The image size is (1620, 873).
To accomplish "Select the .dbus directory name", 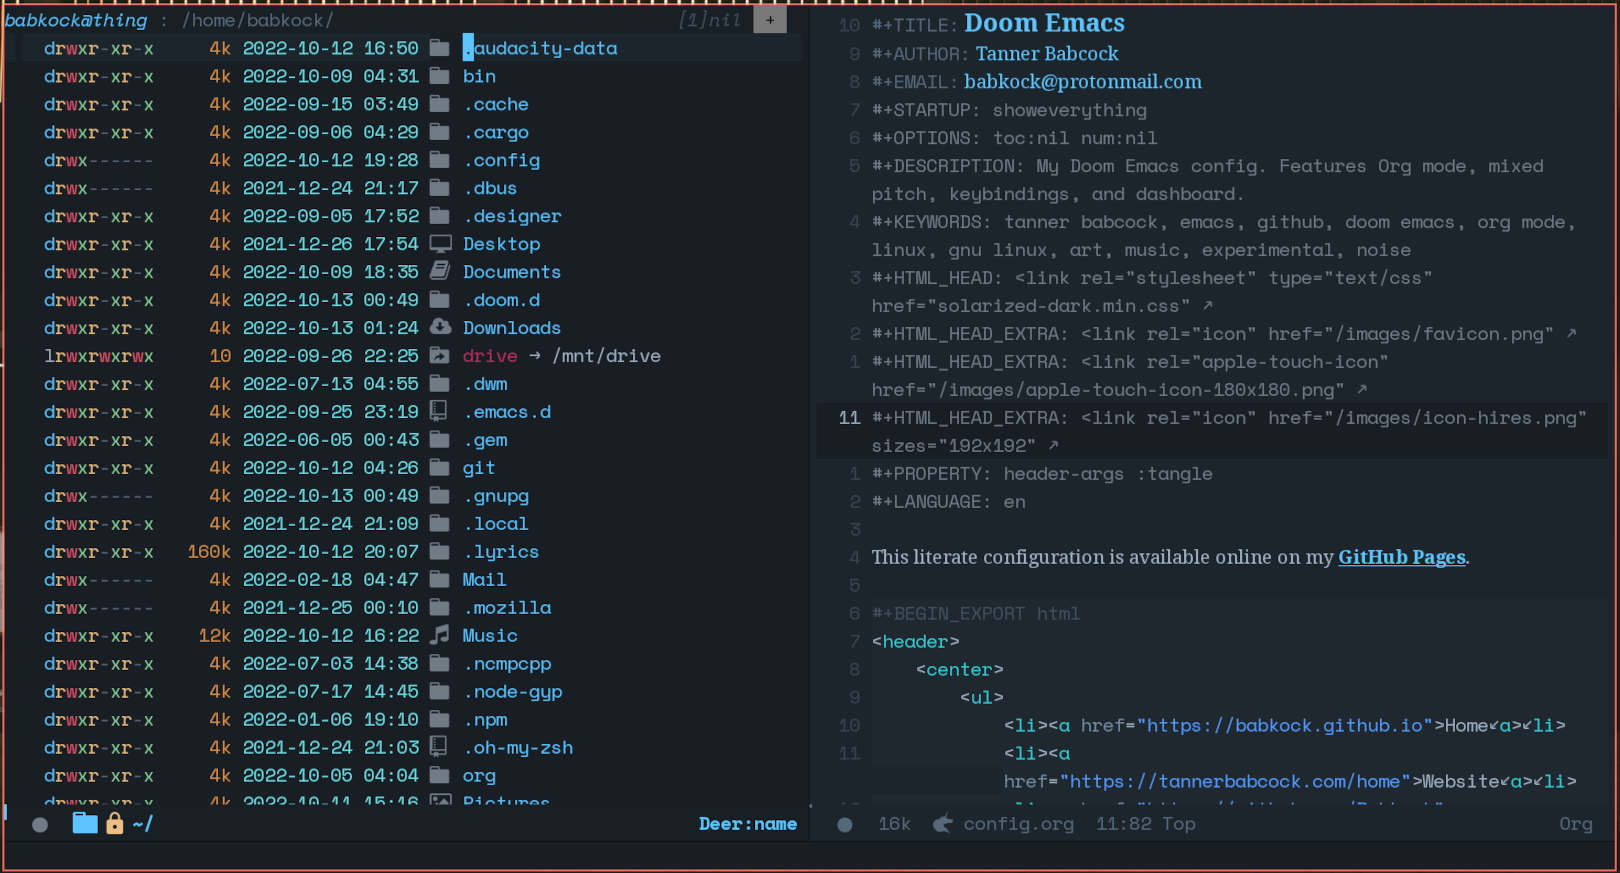I will tap(490, 188).
